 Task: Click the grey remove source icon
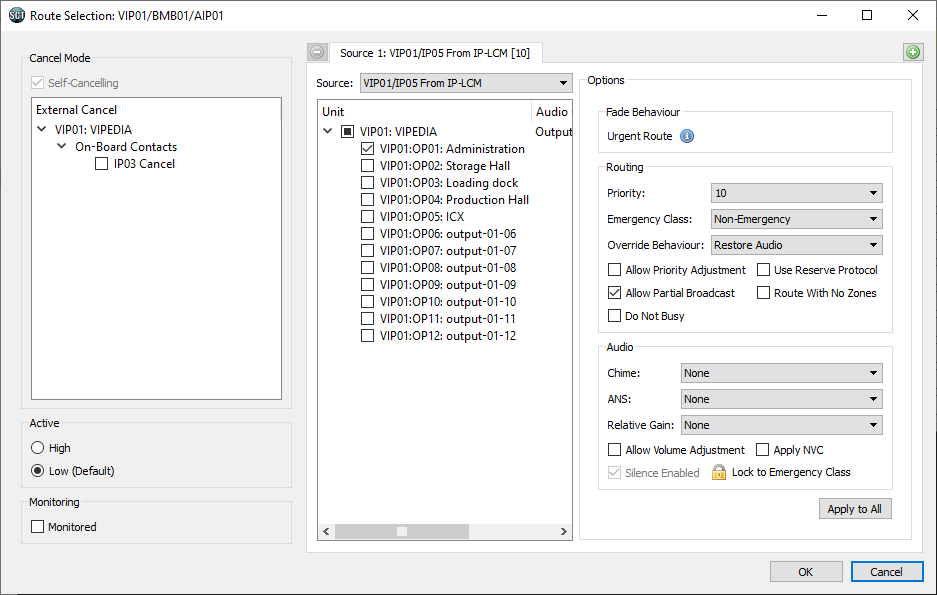(x=317, y=52)
